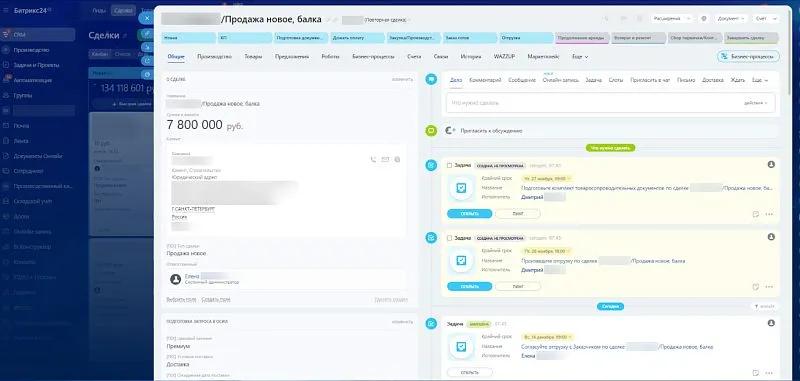Open the История tab
The image size is (800, 381).
470,57
